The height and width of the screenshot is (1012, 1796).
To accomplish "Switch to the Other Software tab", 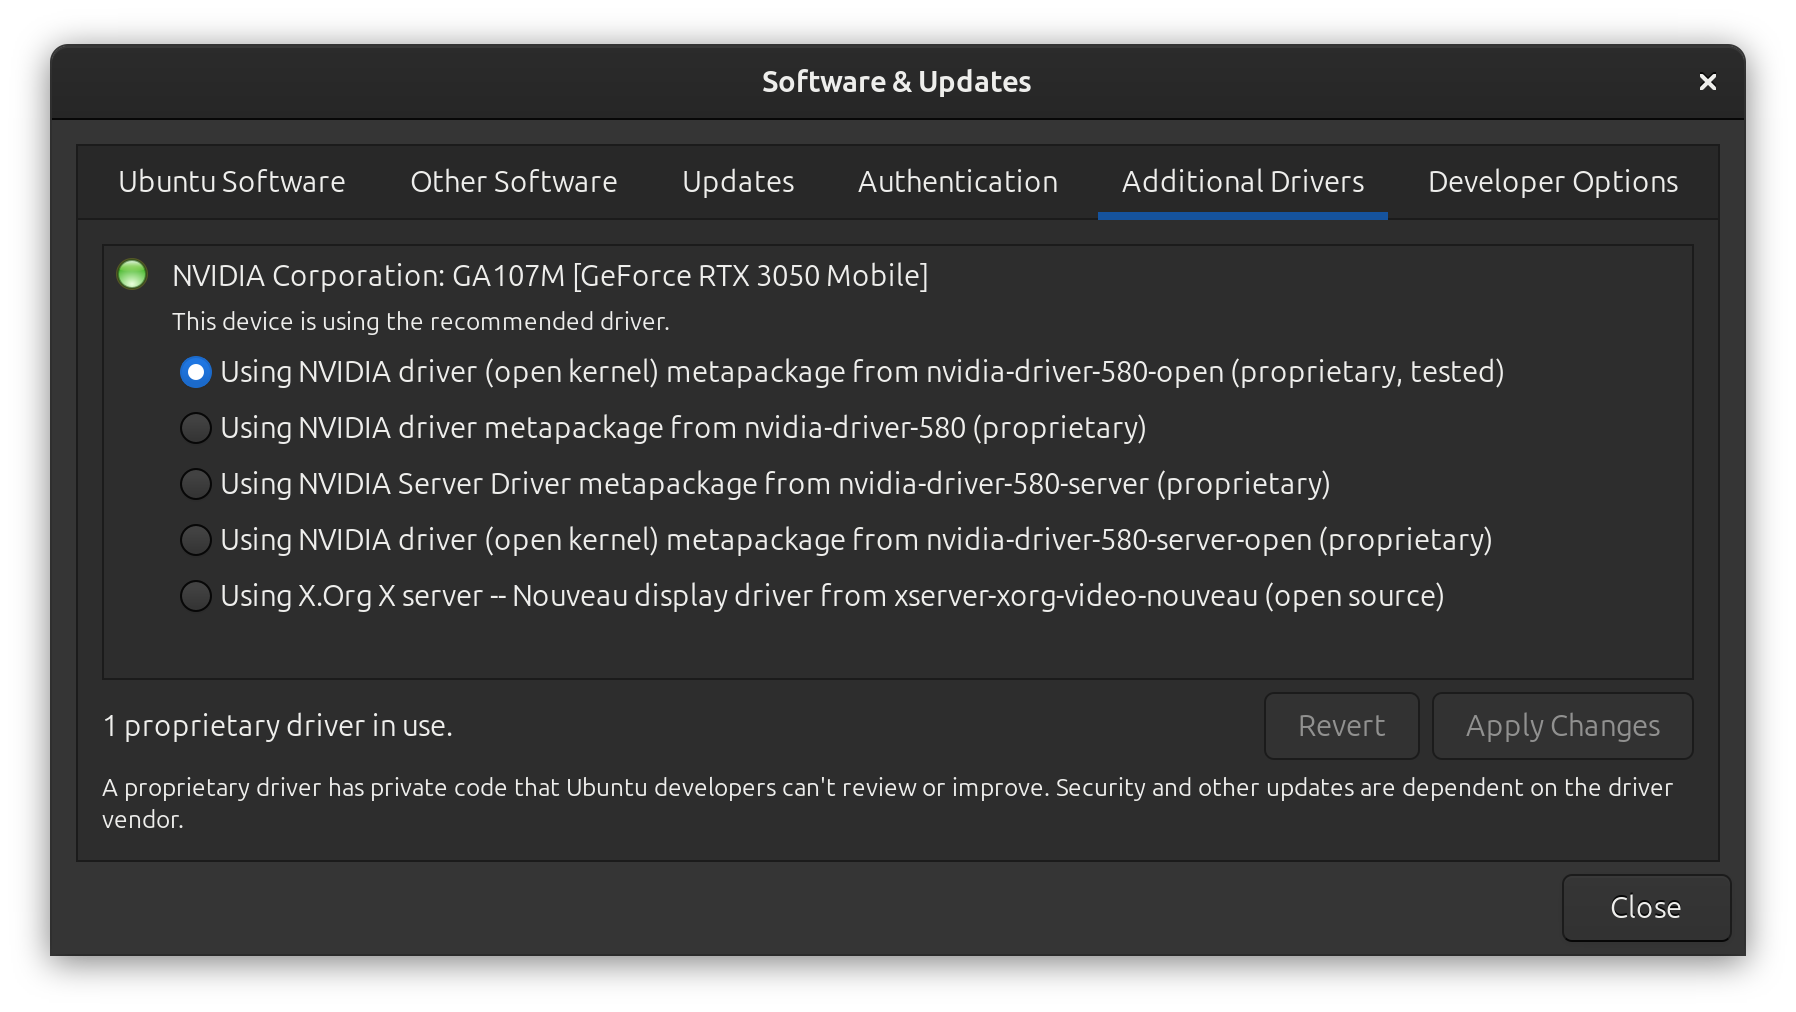I will (513, 182).
